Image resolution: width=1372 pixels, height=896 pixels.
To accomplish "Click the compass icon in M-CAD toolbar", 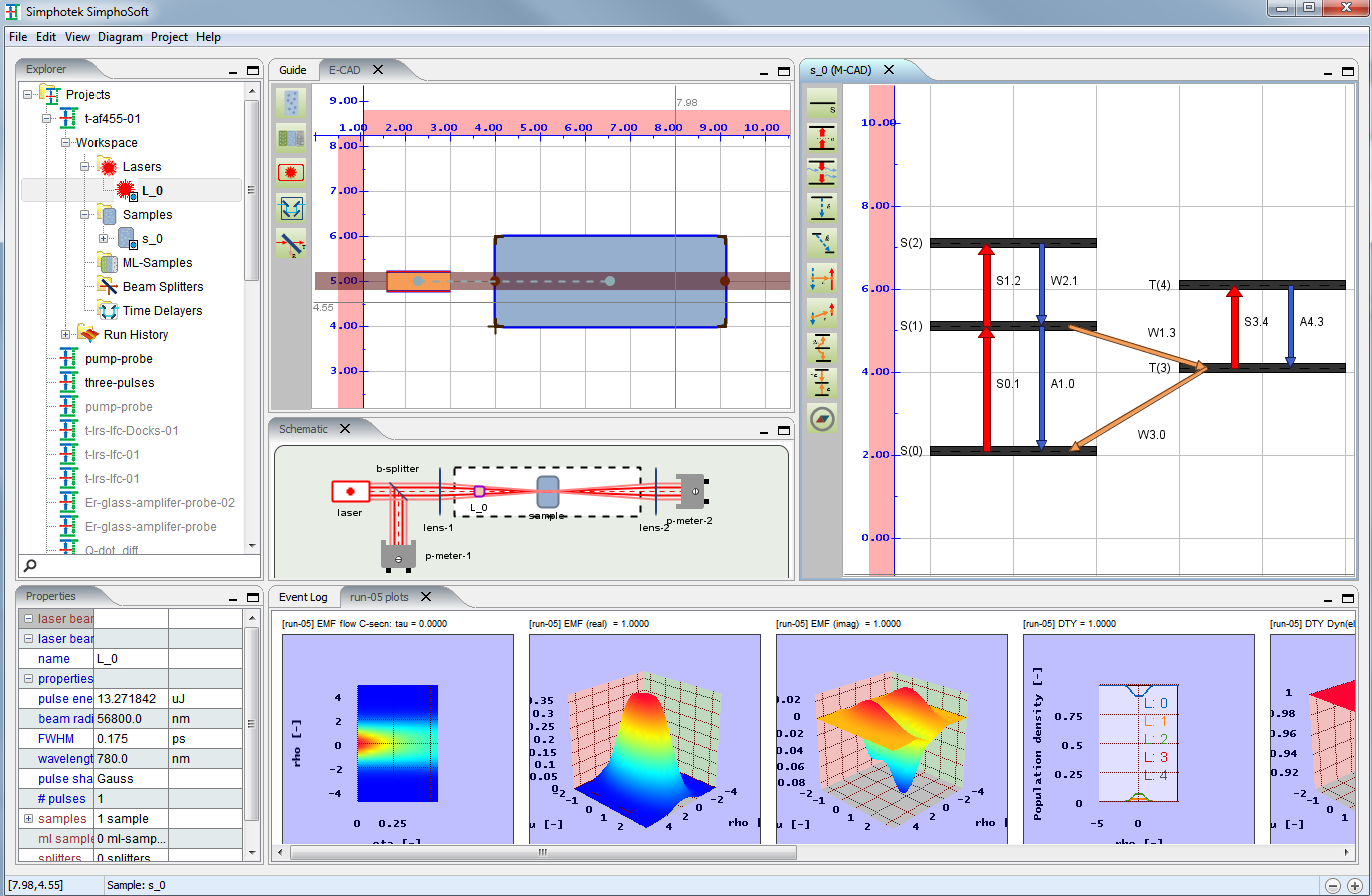I will (x=822, y=419).
